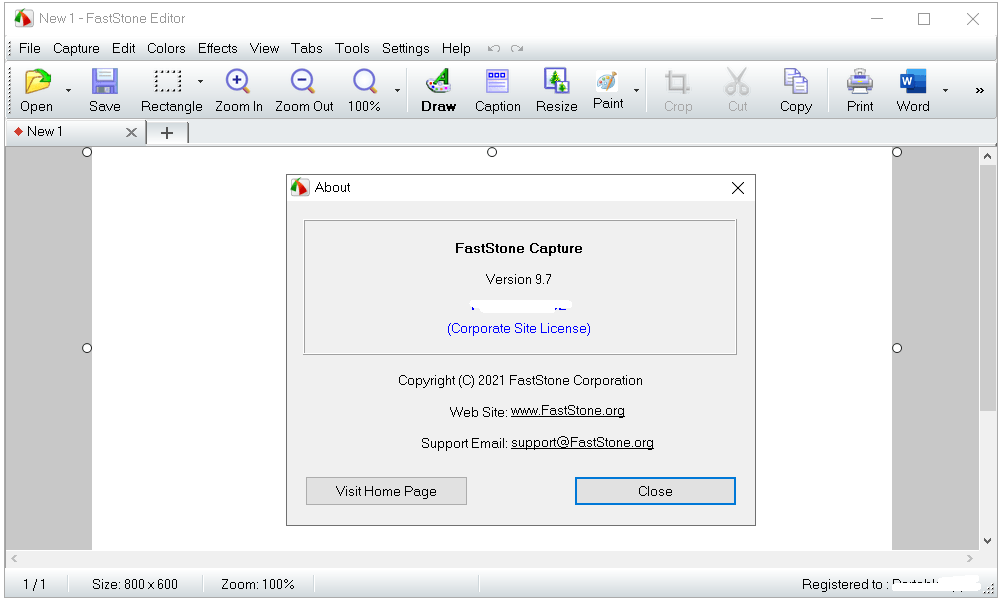The width and height of the screenshot is (1001, 600).
Task: Click the support@FastStone.org email link
Action: 582,442
